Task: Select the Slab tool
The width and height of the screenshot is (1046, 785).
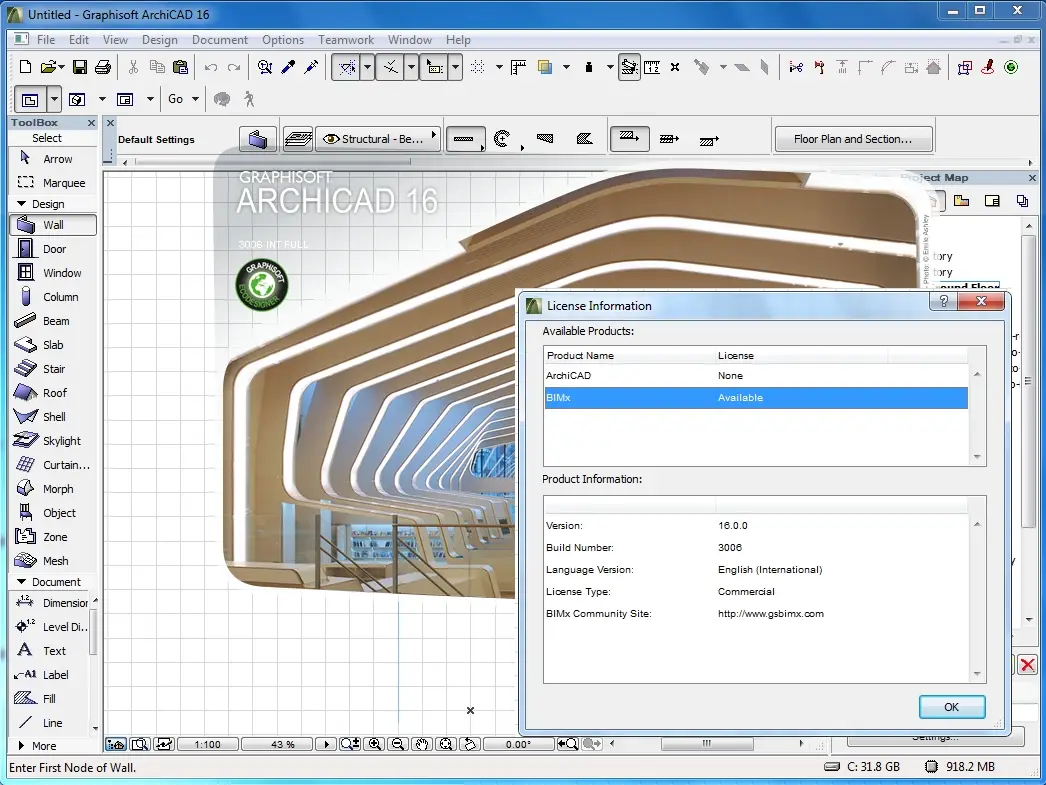Action: (x=53, y=345)
